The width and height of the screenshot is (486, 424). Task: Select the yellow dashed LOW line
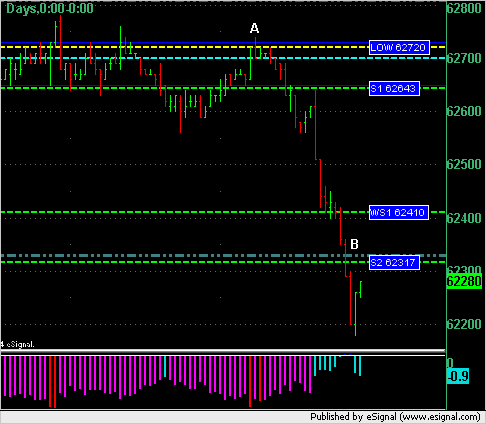pos(184,47)
